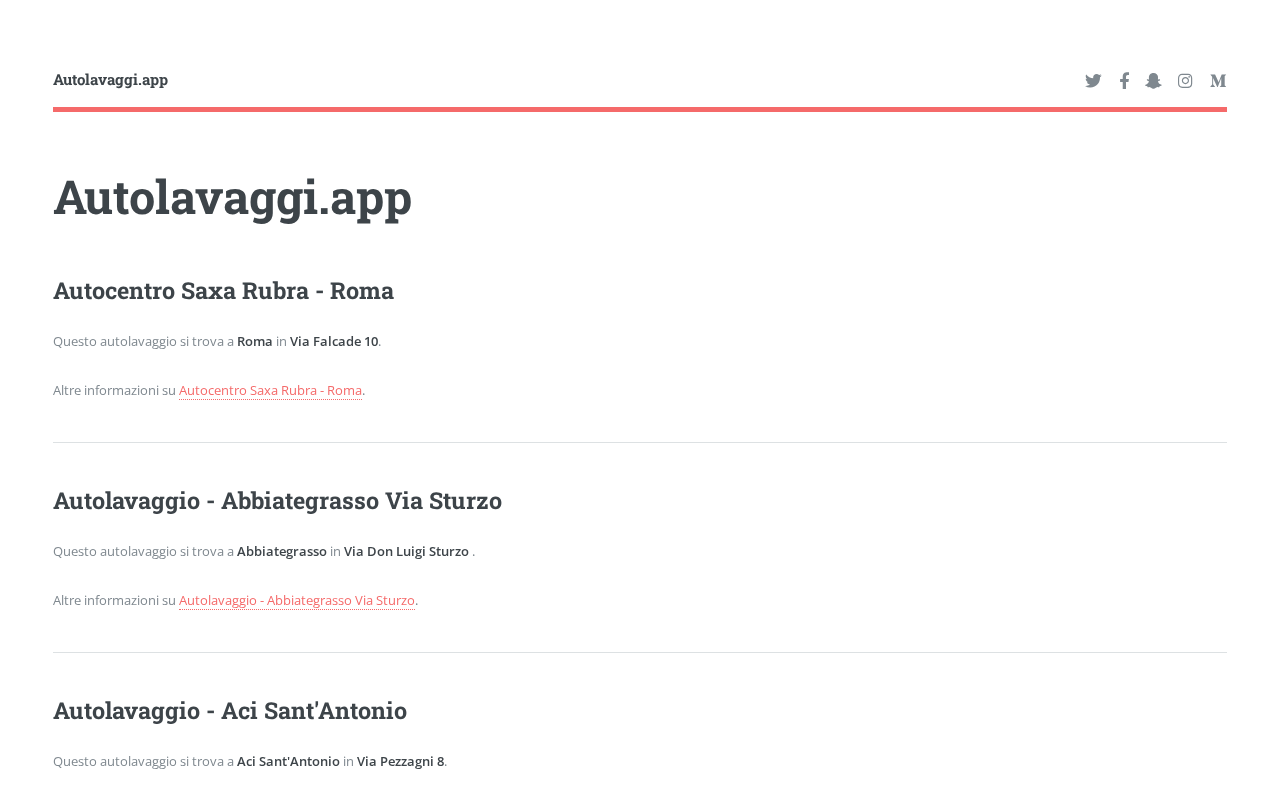Open the Snapchat ghost icon
1280x800 pixels.
pos(1154,81)
